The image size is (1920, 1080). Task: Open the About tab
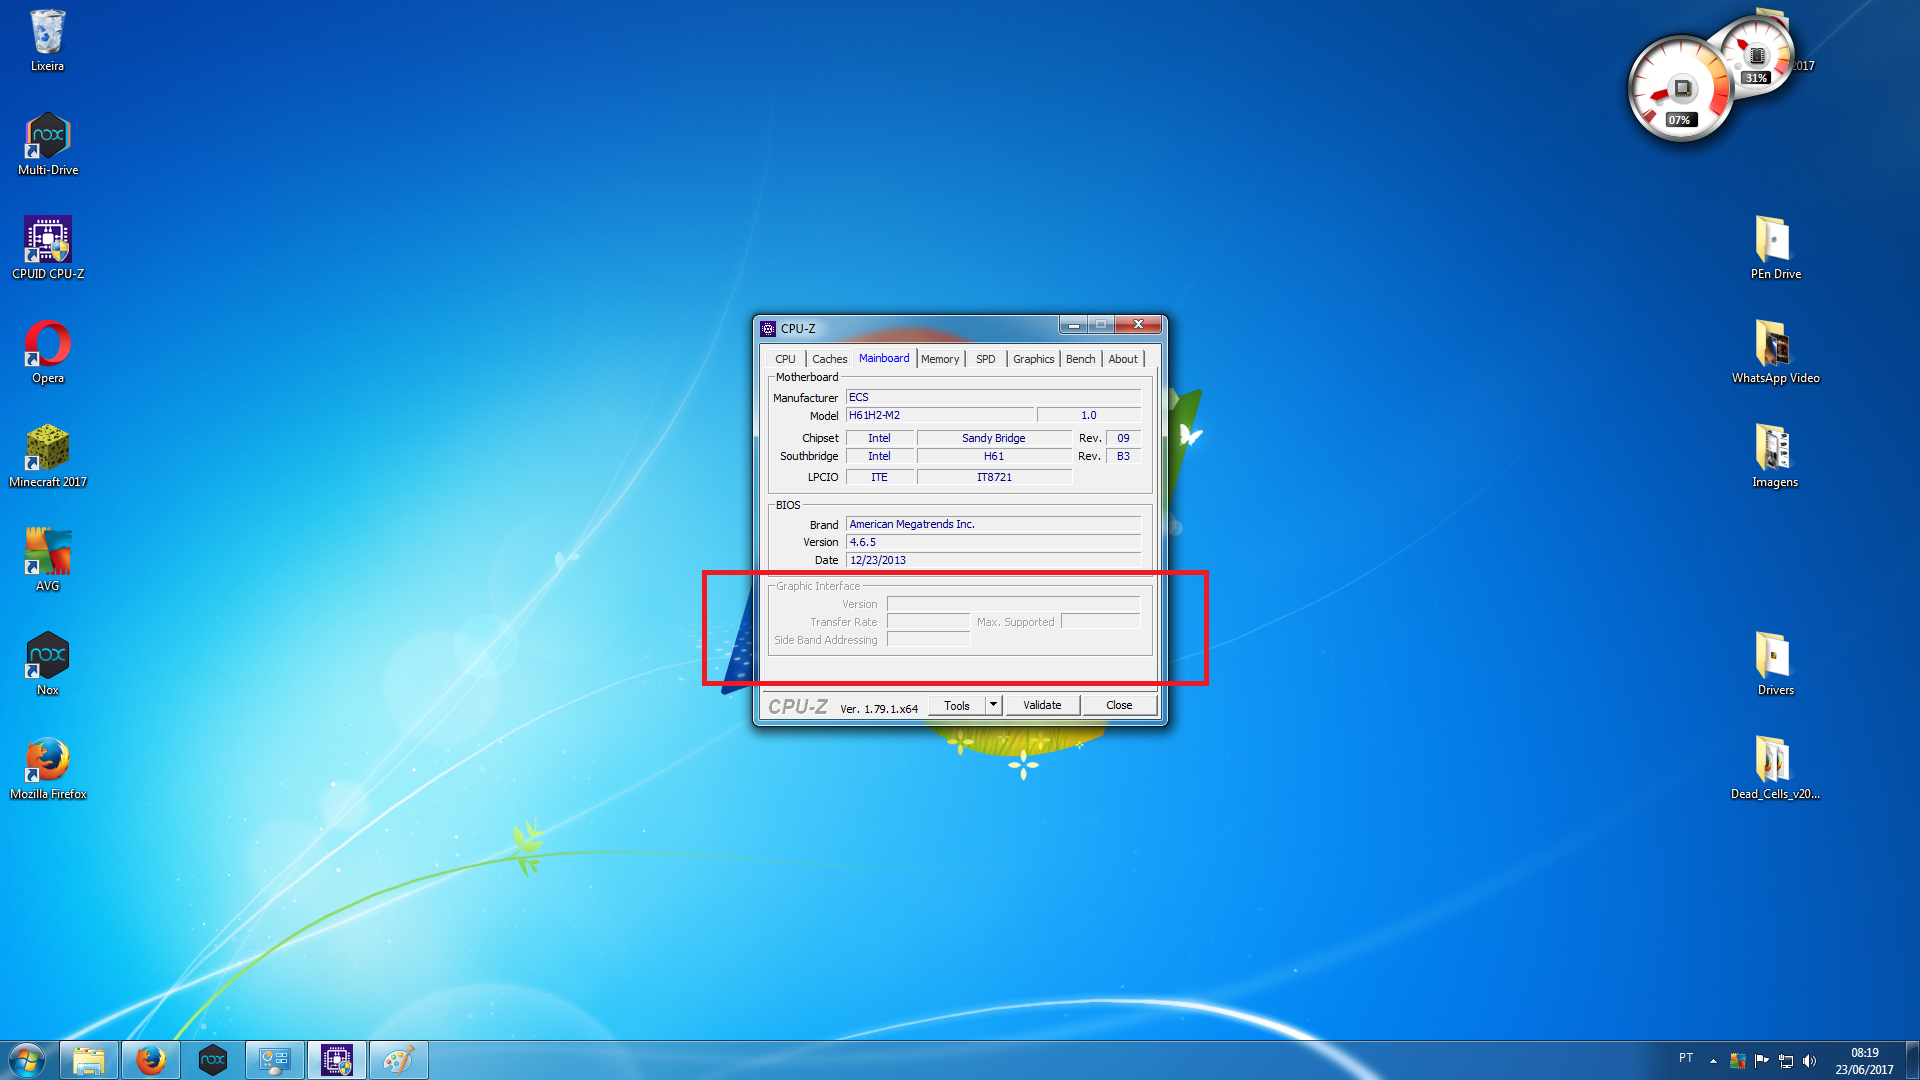click(x=1123, y=359)
